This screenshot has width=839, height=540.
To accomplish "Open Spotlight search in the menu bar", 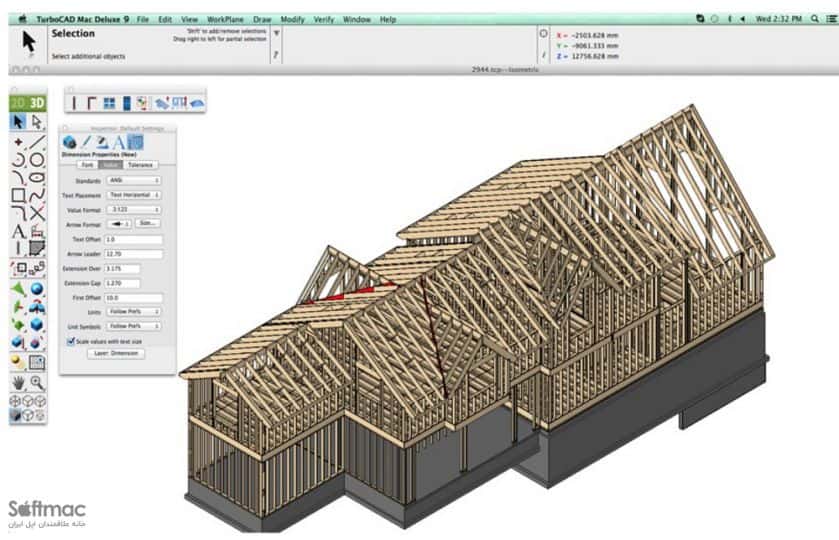I will (815, 19).
